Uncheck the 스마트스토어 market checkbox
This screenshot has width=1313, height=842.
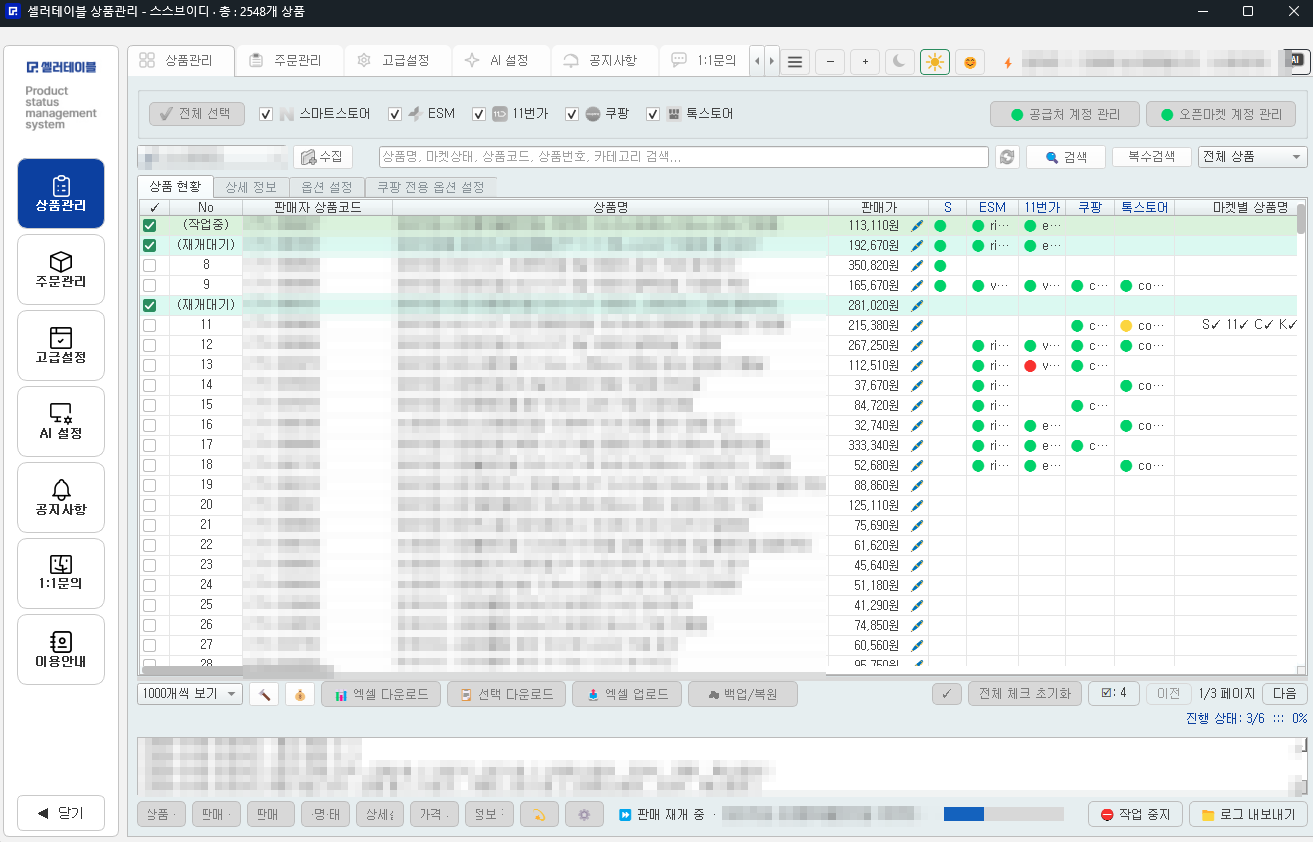(265, 114)
